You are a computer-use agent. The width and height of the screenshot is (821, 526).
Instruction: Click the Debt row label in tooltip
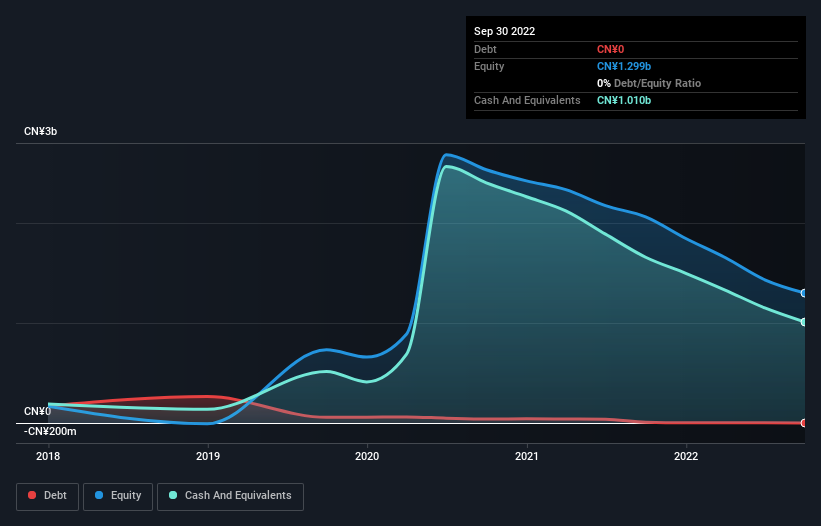click(x=485, y=49)
